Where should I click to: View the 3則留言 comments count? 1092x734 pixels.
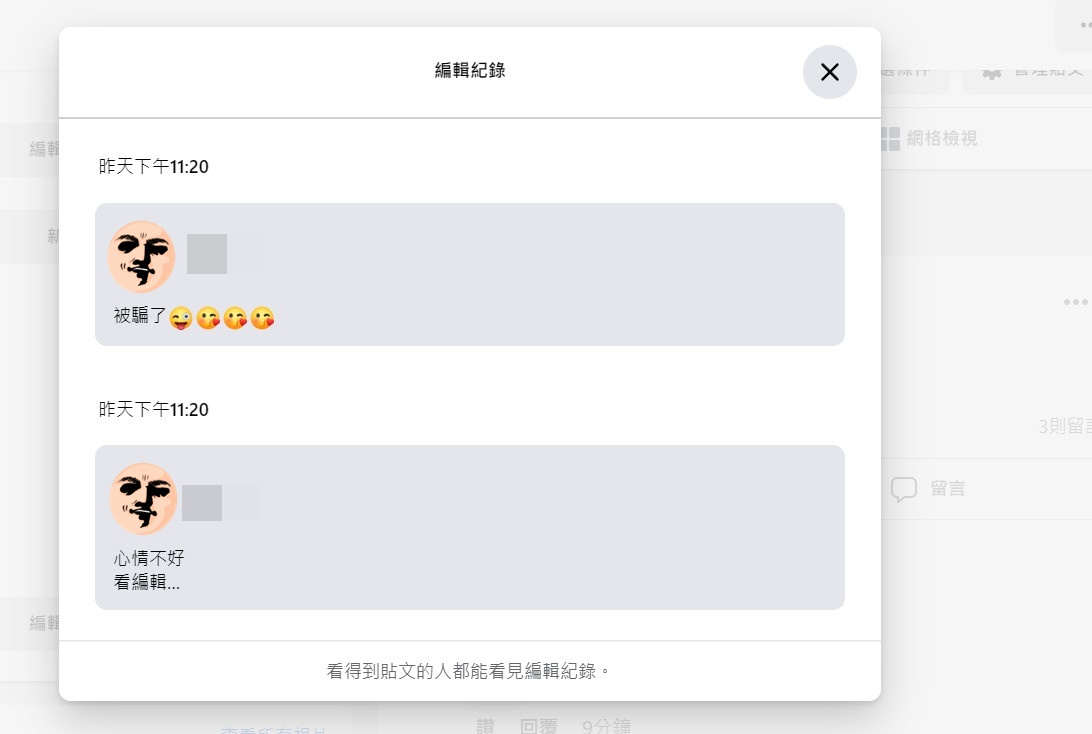(x=1065, y=426)
